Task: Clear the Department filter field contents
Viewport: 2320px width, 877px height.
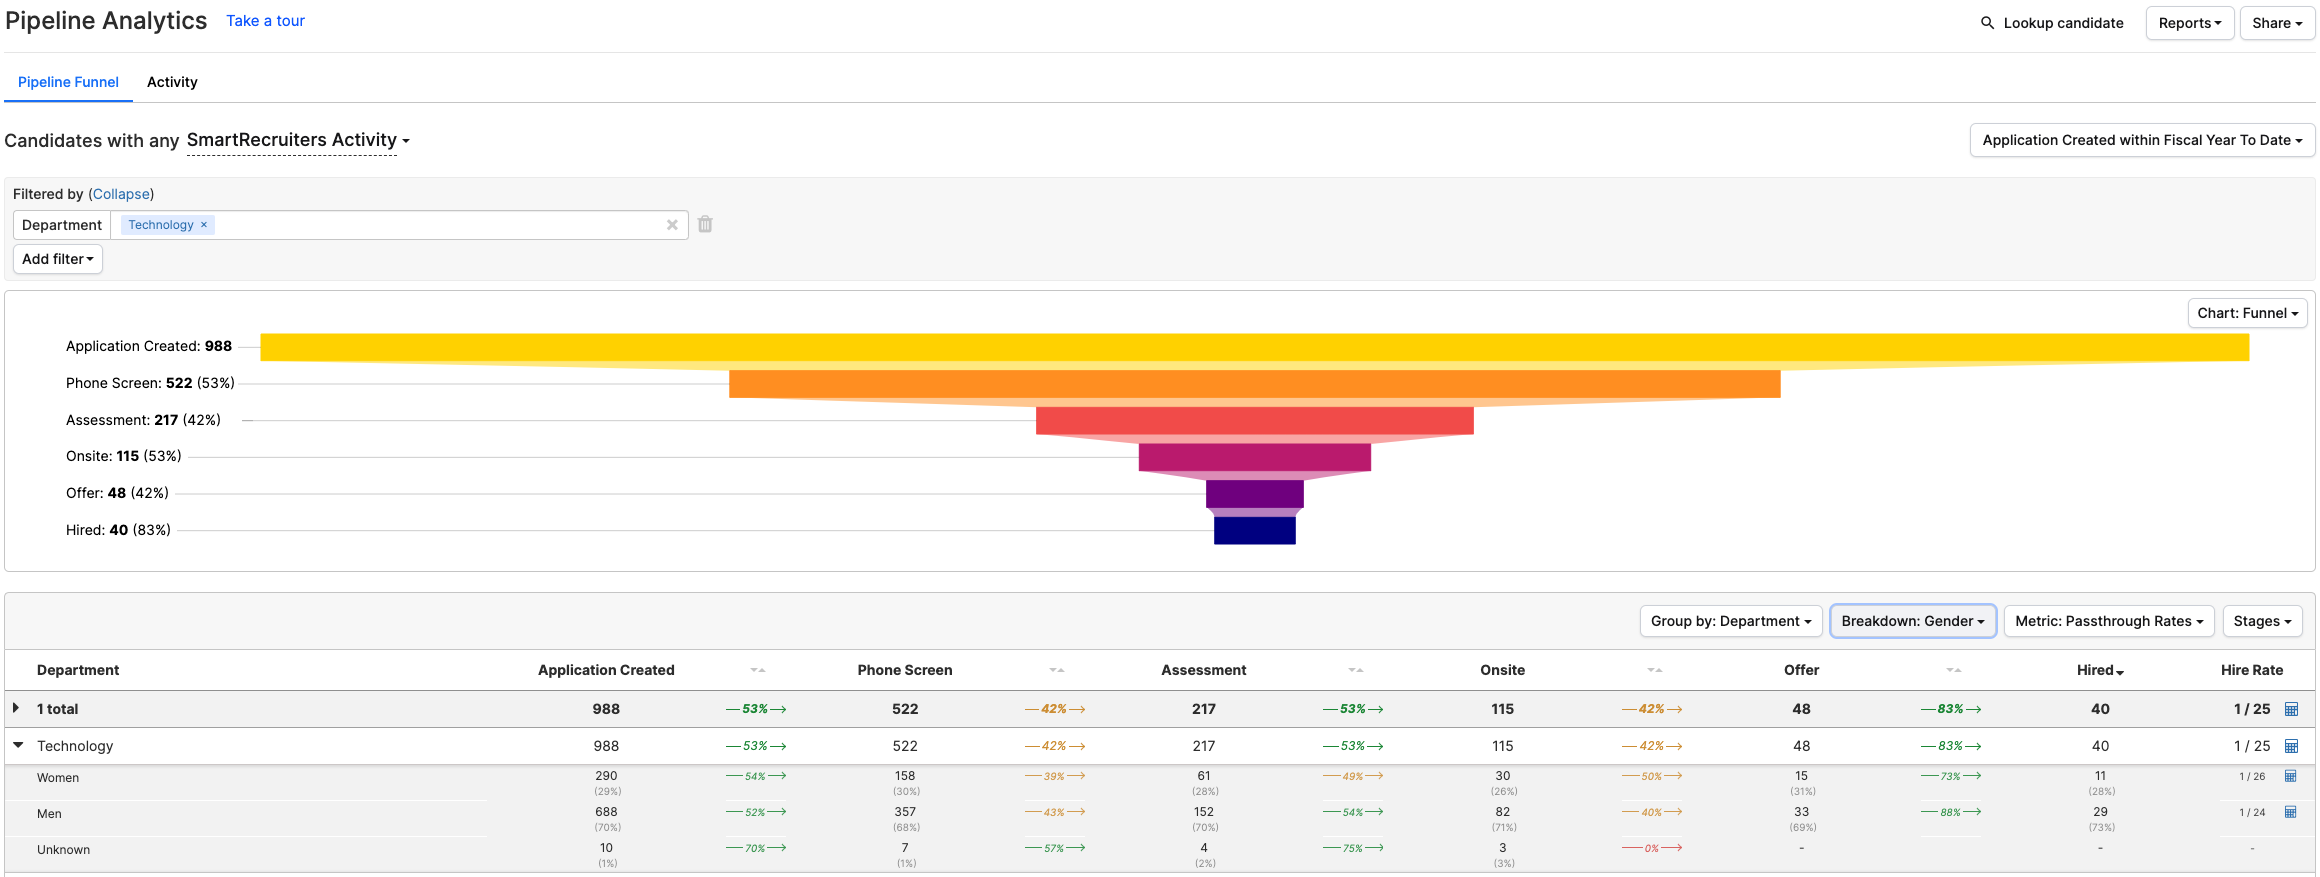Action: [x=672, y=225]
